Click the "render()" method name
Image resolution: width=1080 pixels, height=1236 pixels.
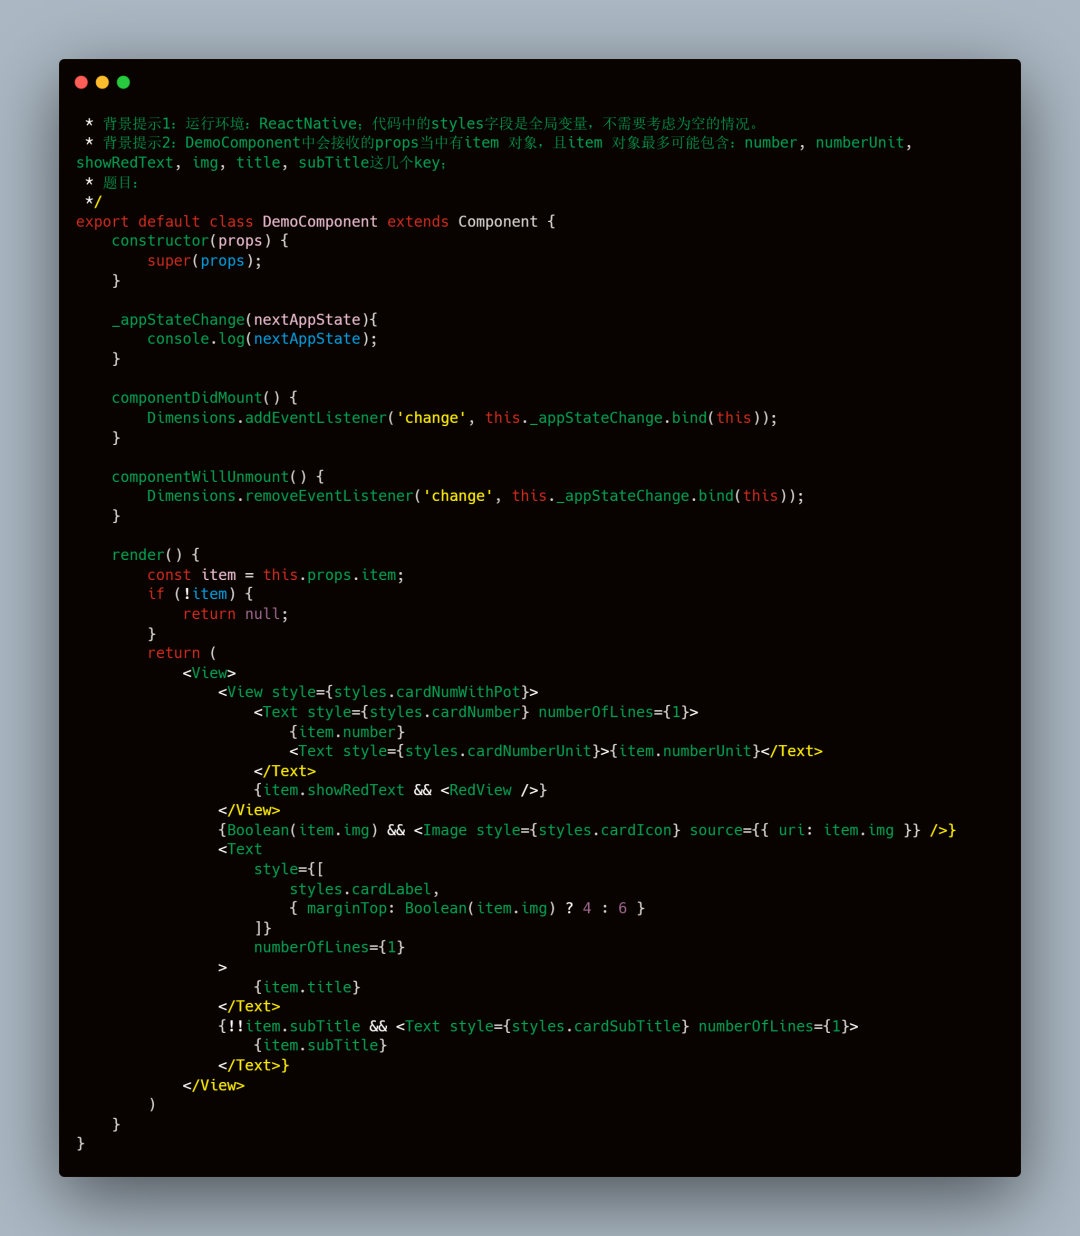[147, 555]
